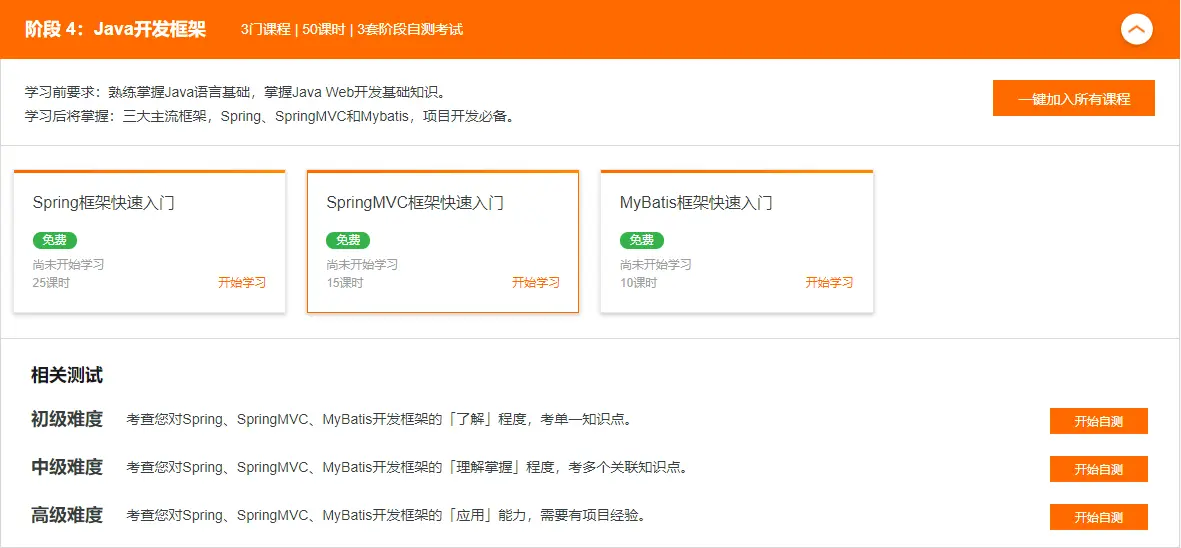Click the 相关测试 heading
This screenshot has width=1181, height=548.
pyautogui.click(x=67, y=375)
